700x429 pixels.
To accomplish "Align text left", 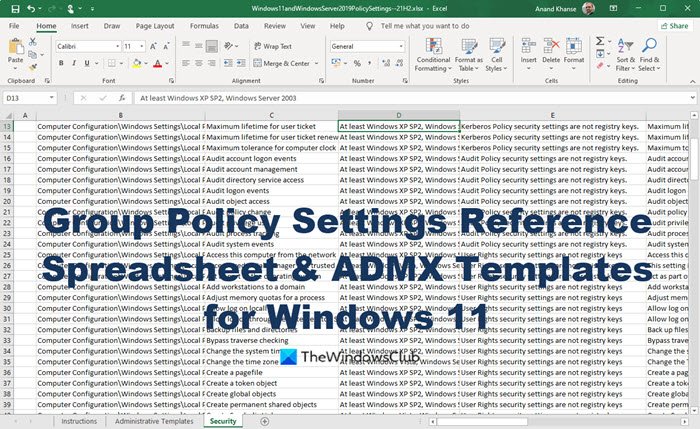I will 186,63.
